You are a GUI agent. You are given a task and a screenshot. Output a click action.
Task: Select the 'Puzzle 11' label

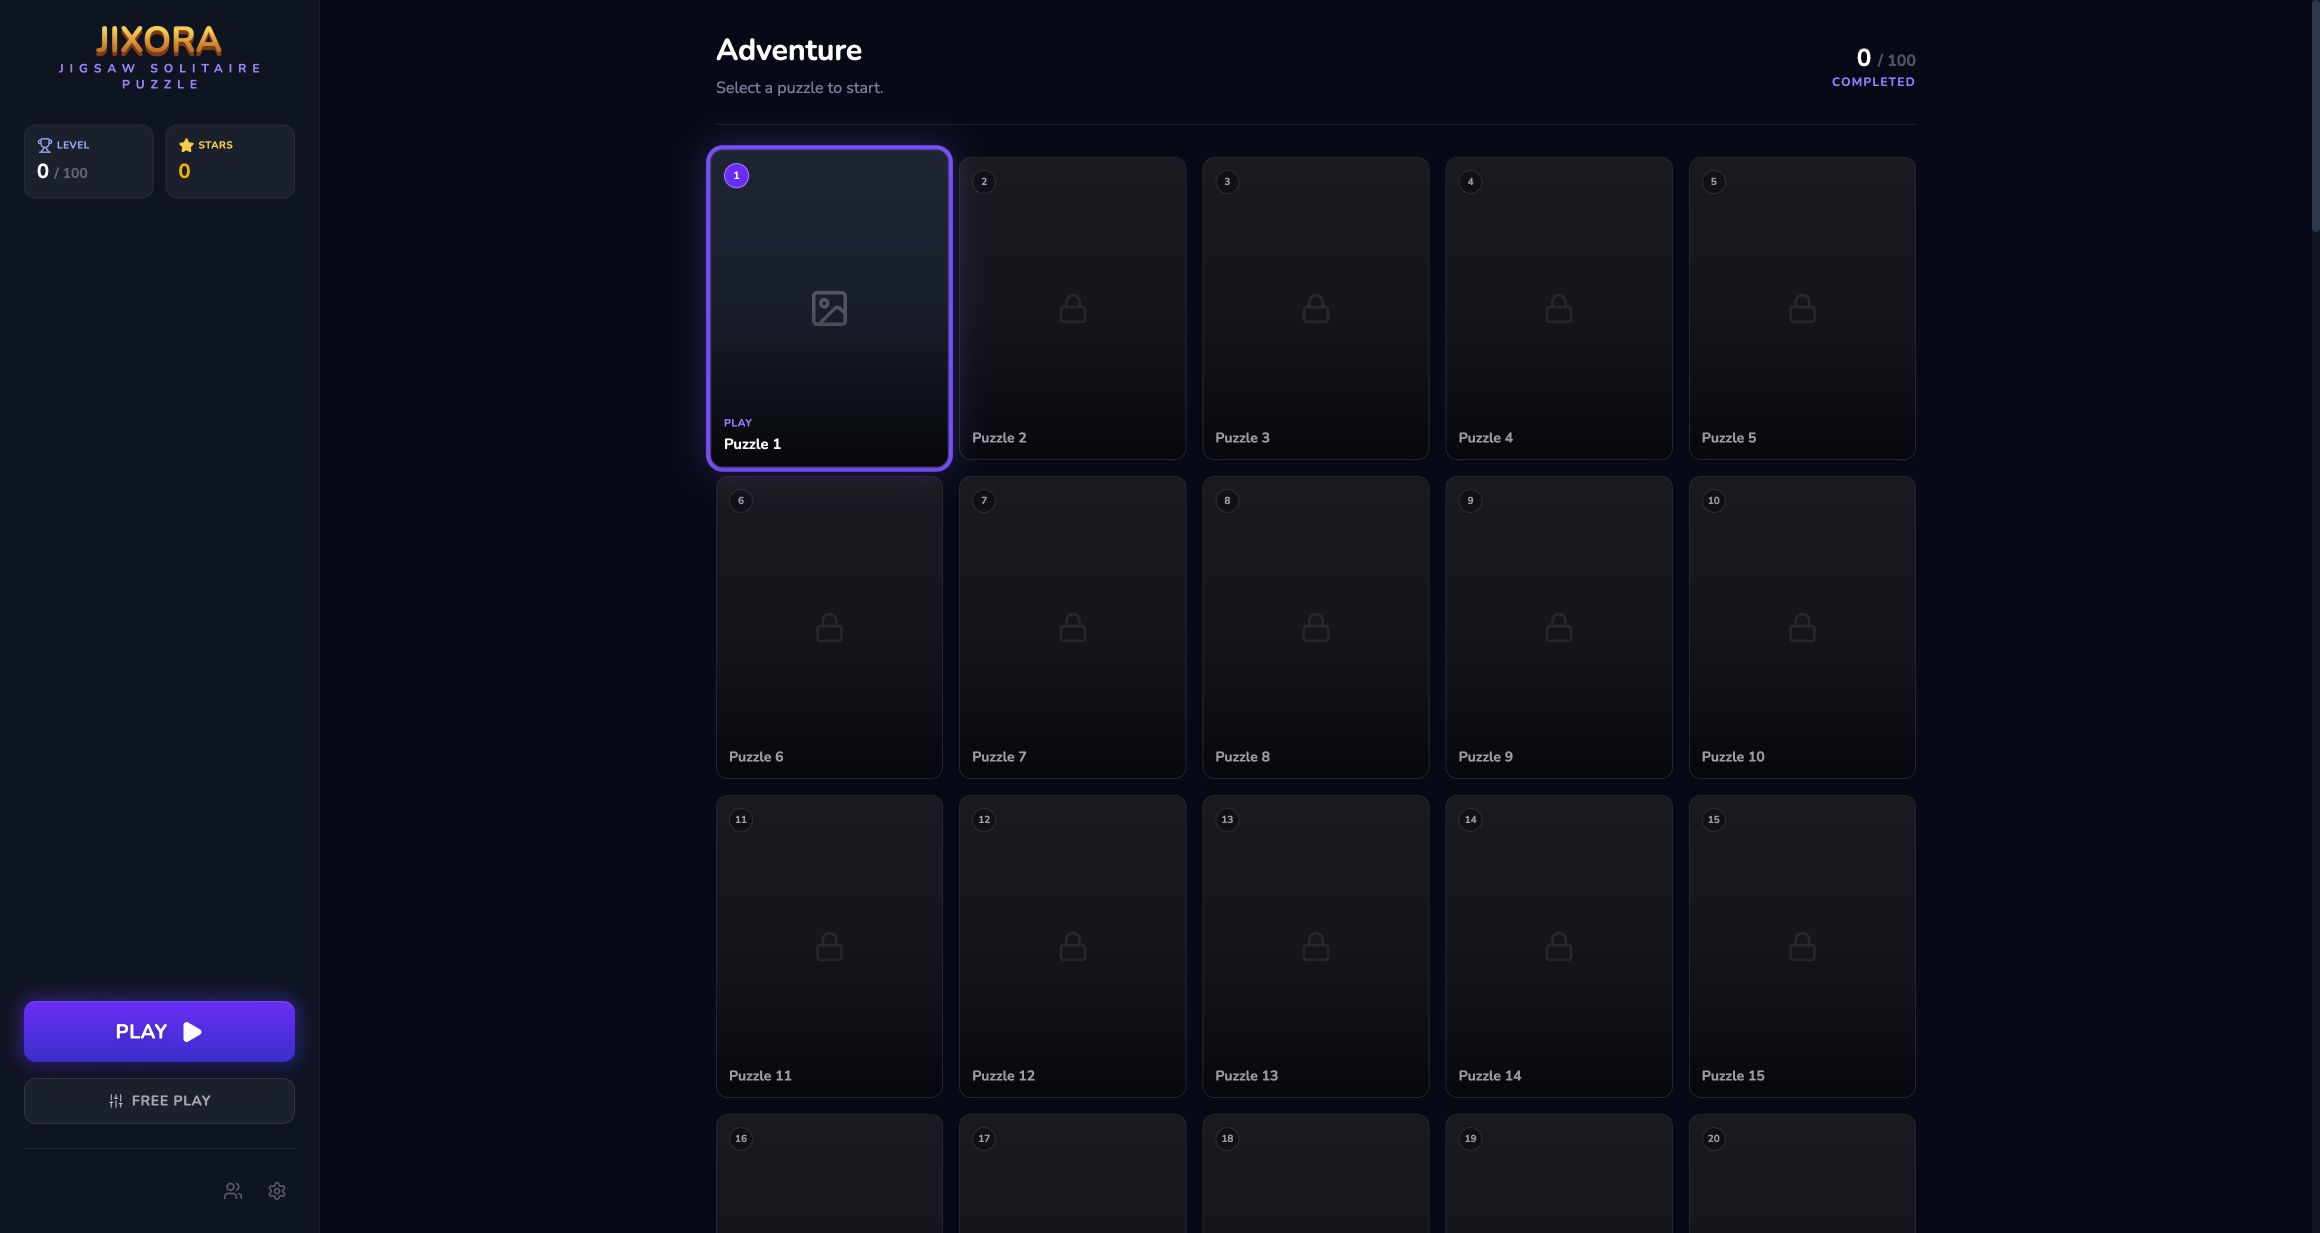[x=760, y=1076]
